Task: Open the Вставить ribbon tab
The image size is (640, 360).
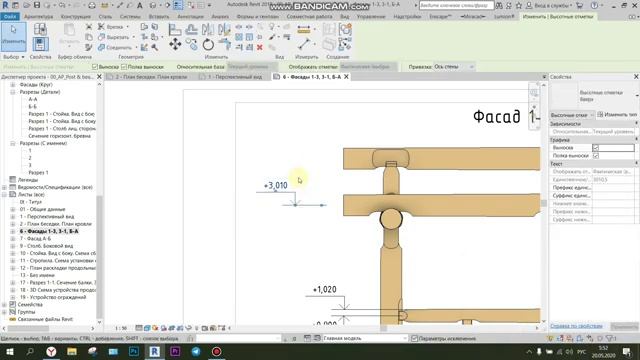Action: (x=158, y=16)
